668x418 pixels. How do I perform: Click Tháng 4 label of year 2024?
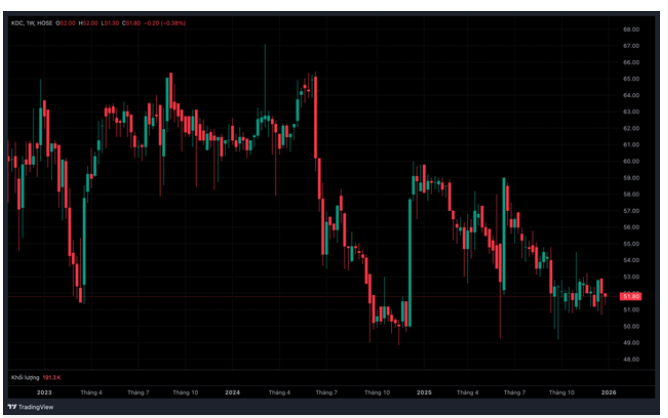pyautogui.click(x=279, y=392)
